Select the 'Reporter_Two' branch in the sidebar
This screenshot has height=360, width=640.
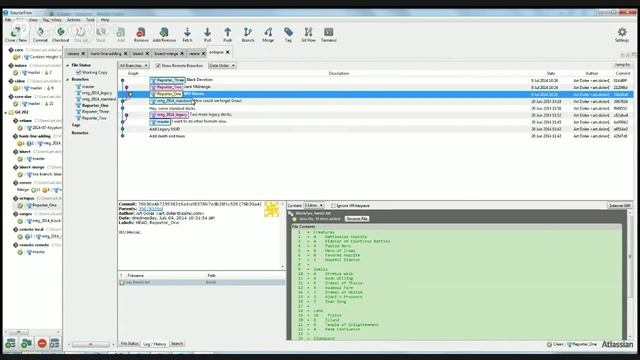94,118
